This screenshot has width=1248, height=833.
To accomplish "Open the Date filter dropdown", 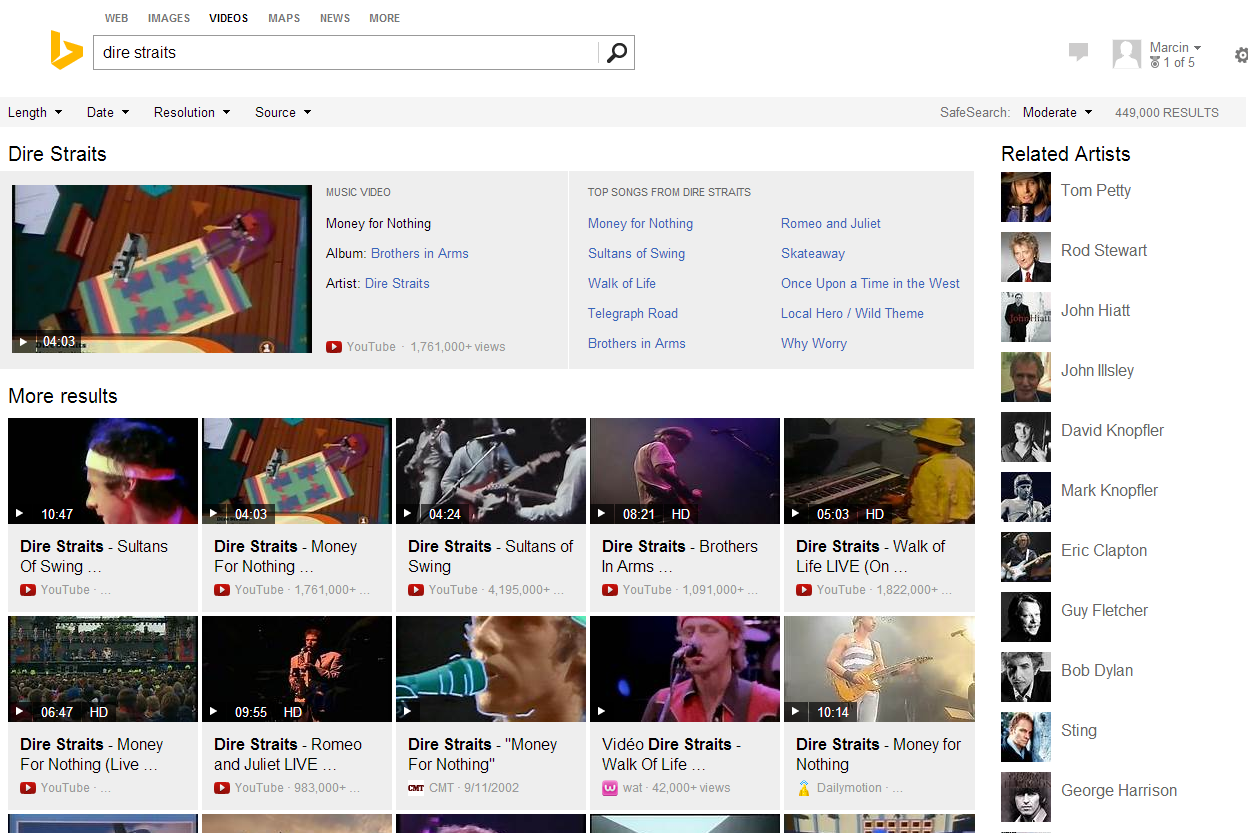I will click(108, 112).
